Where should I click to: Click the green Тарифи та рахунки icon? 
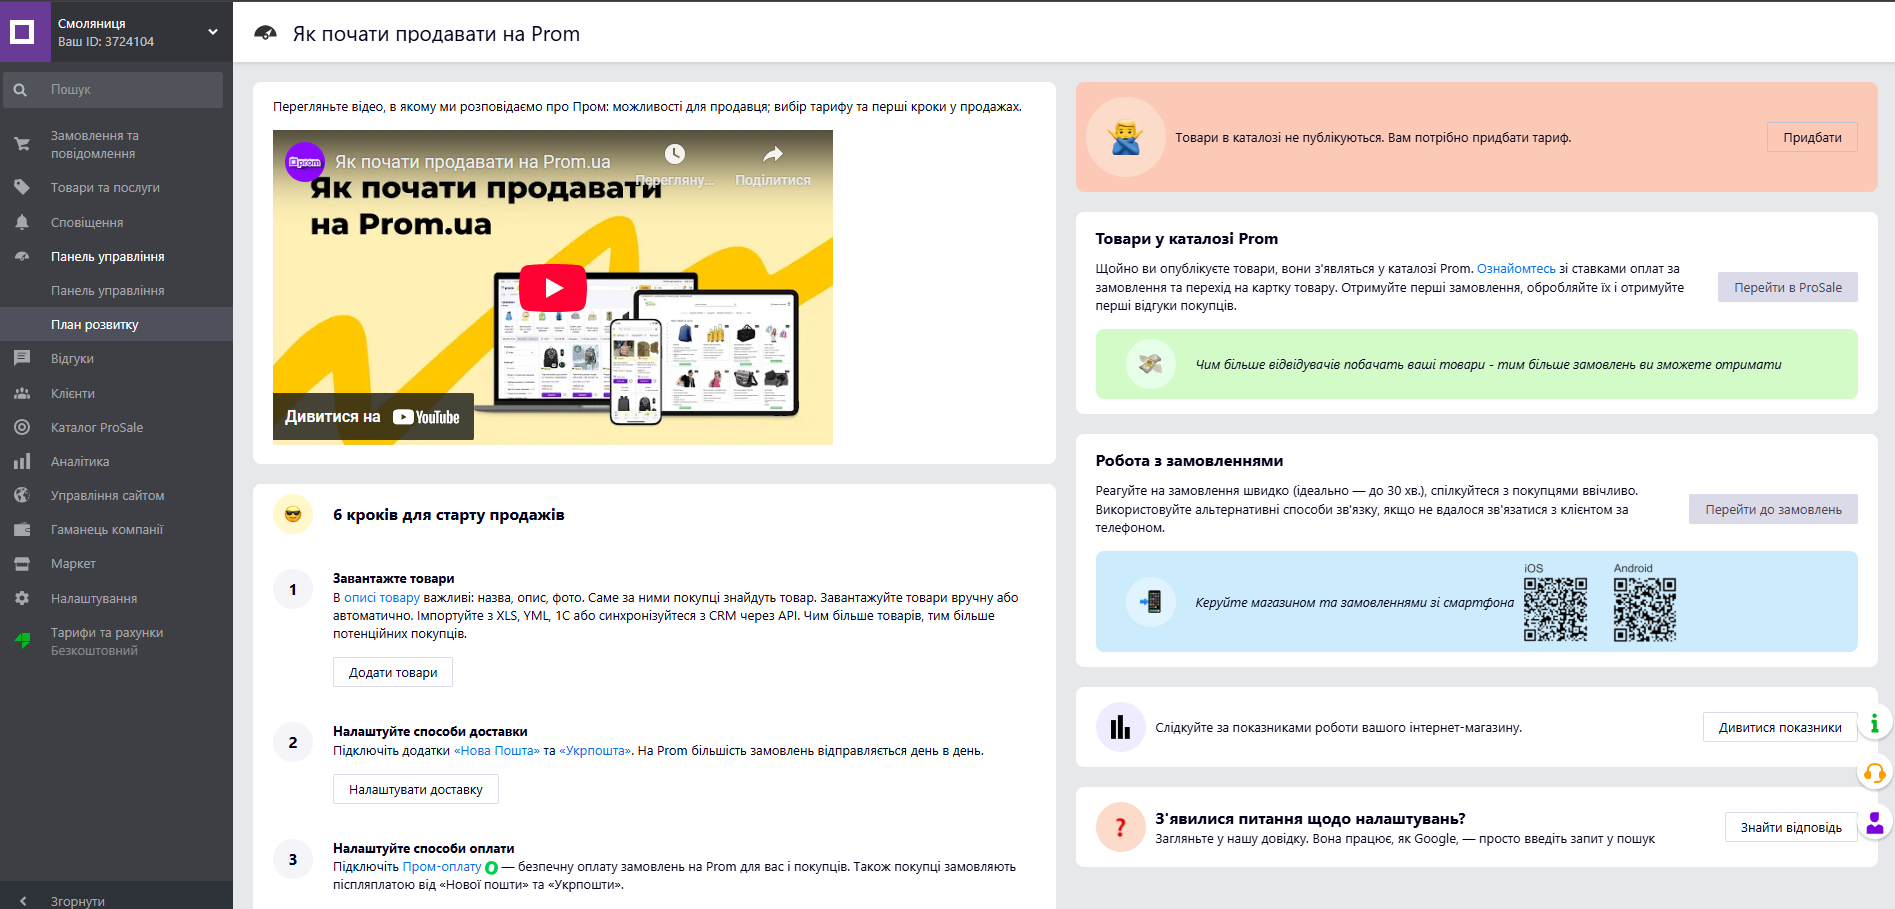click(x=22, y=641)
